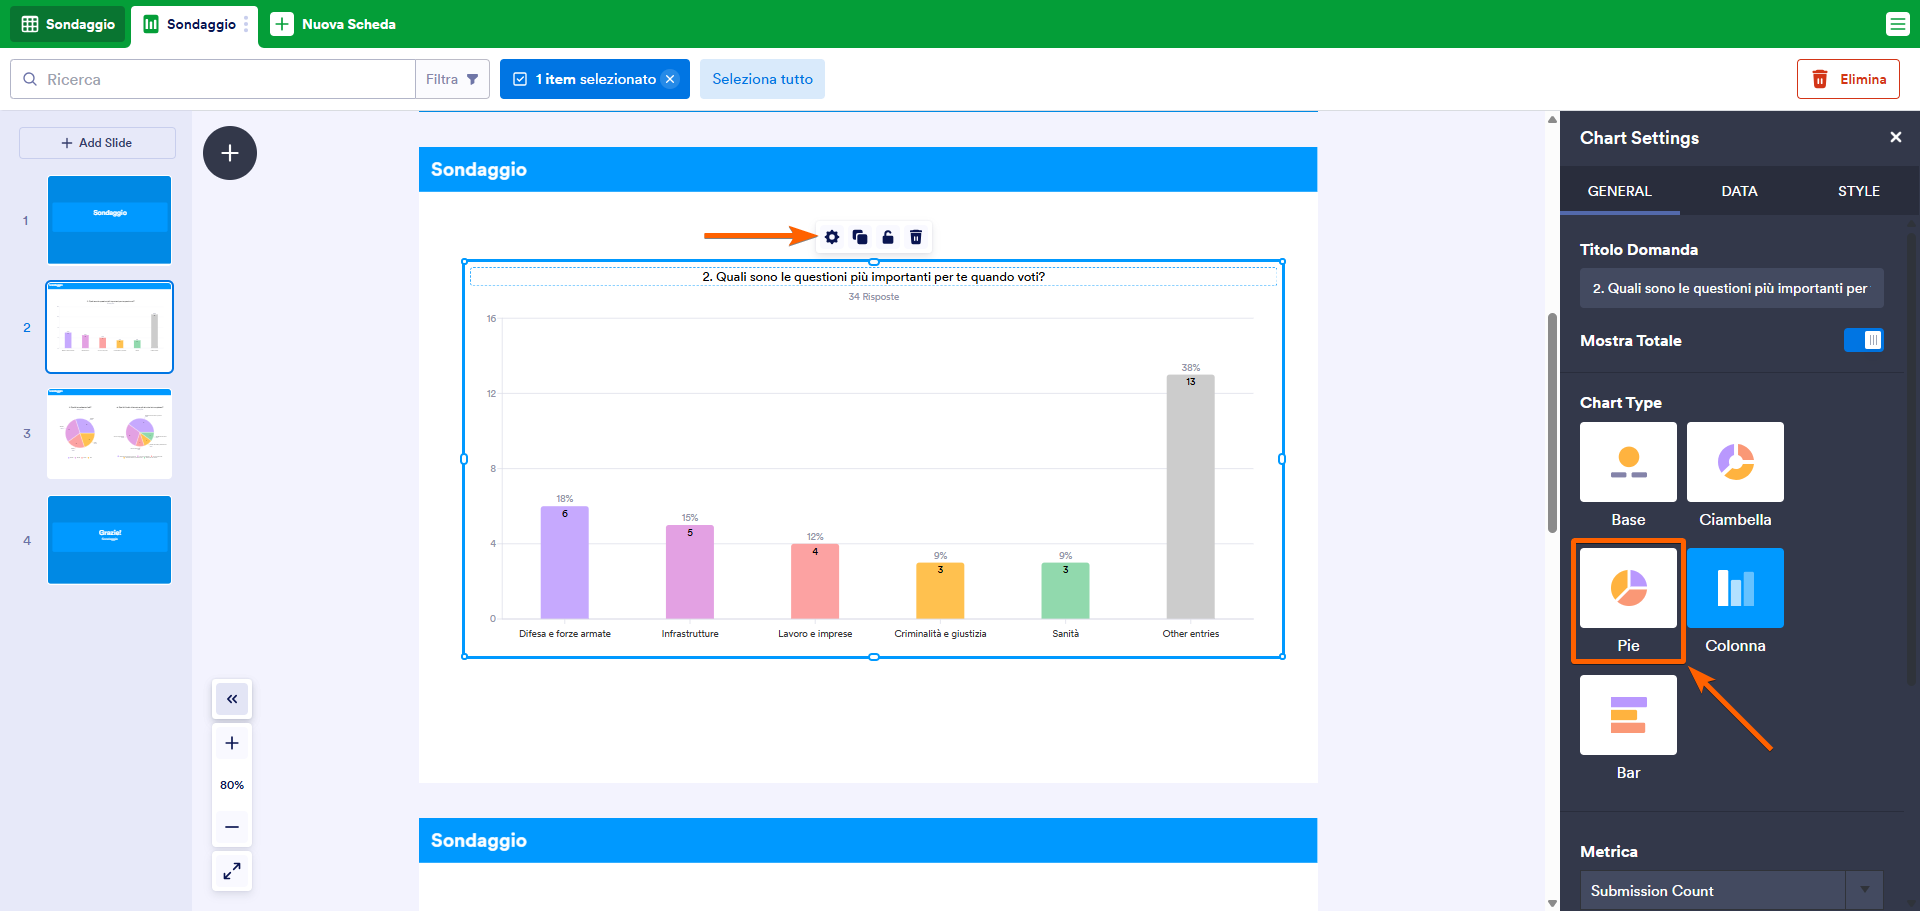Screen dimensions: 1920x911
Task: Select the Base chart type
Action: point(1628,462)
